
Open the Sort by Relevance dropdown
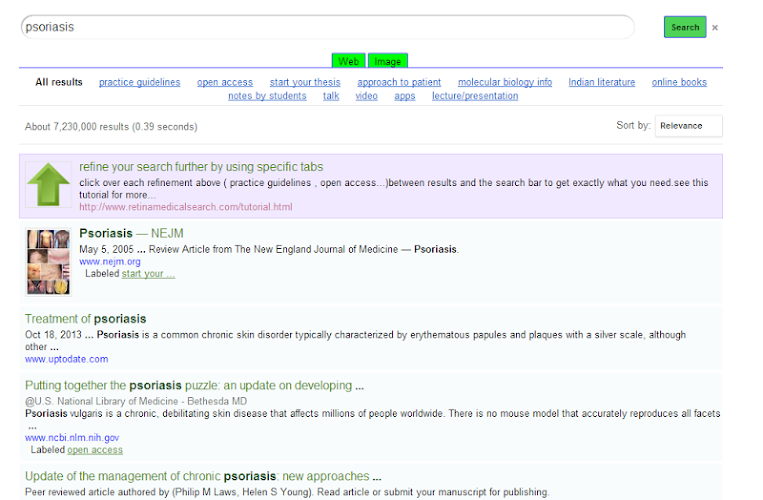click(x=688, y=126)
